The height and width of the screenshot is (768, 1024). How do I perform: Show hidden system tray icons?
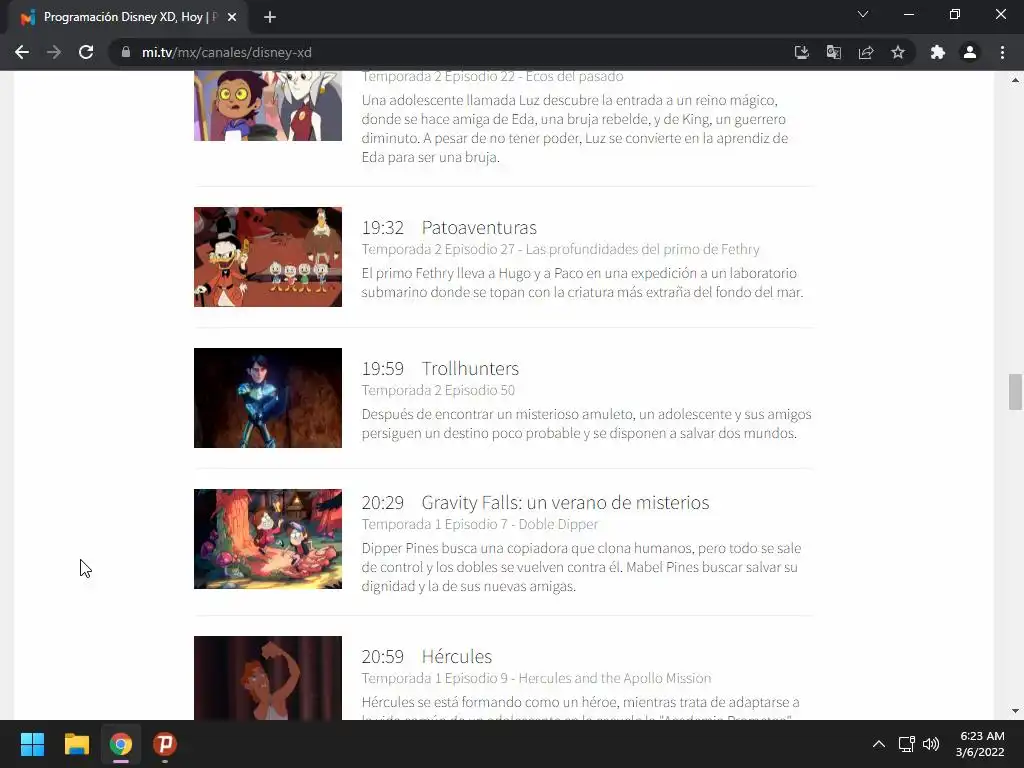[879, 744]
